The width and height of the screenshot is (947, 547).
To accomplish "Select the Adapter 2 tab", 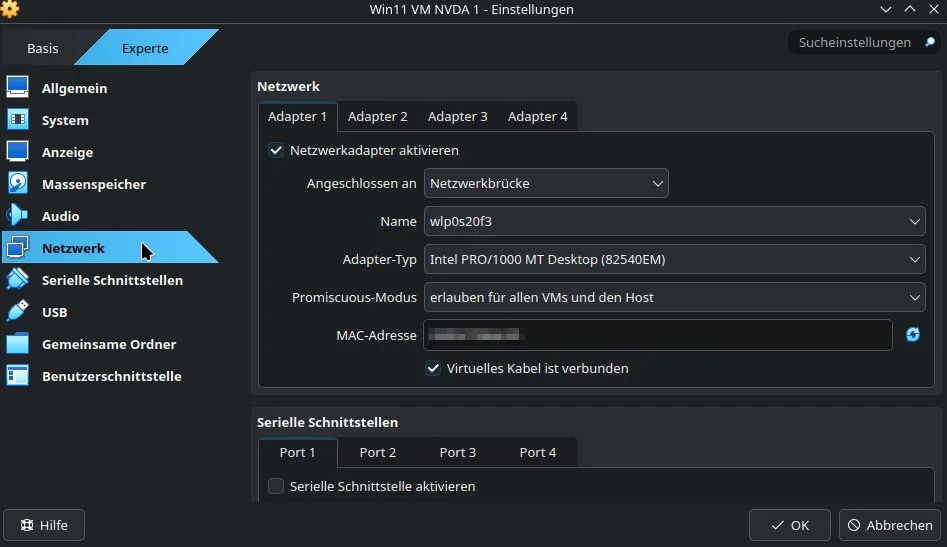I will (x=377, y=117).
